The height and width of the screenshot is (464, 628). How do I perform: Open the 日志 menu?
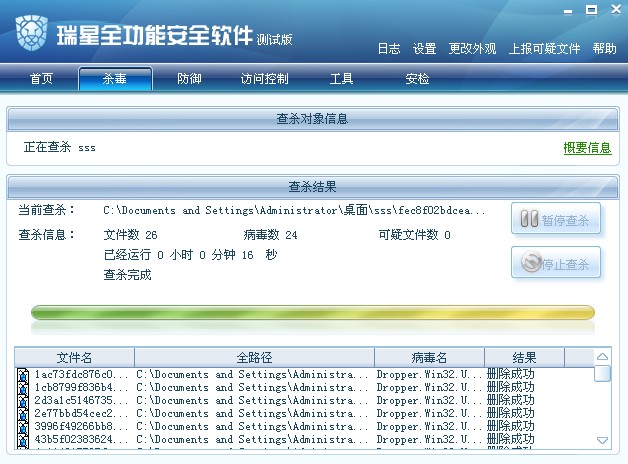pos(389,49)
